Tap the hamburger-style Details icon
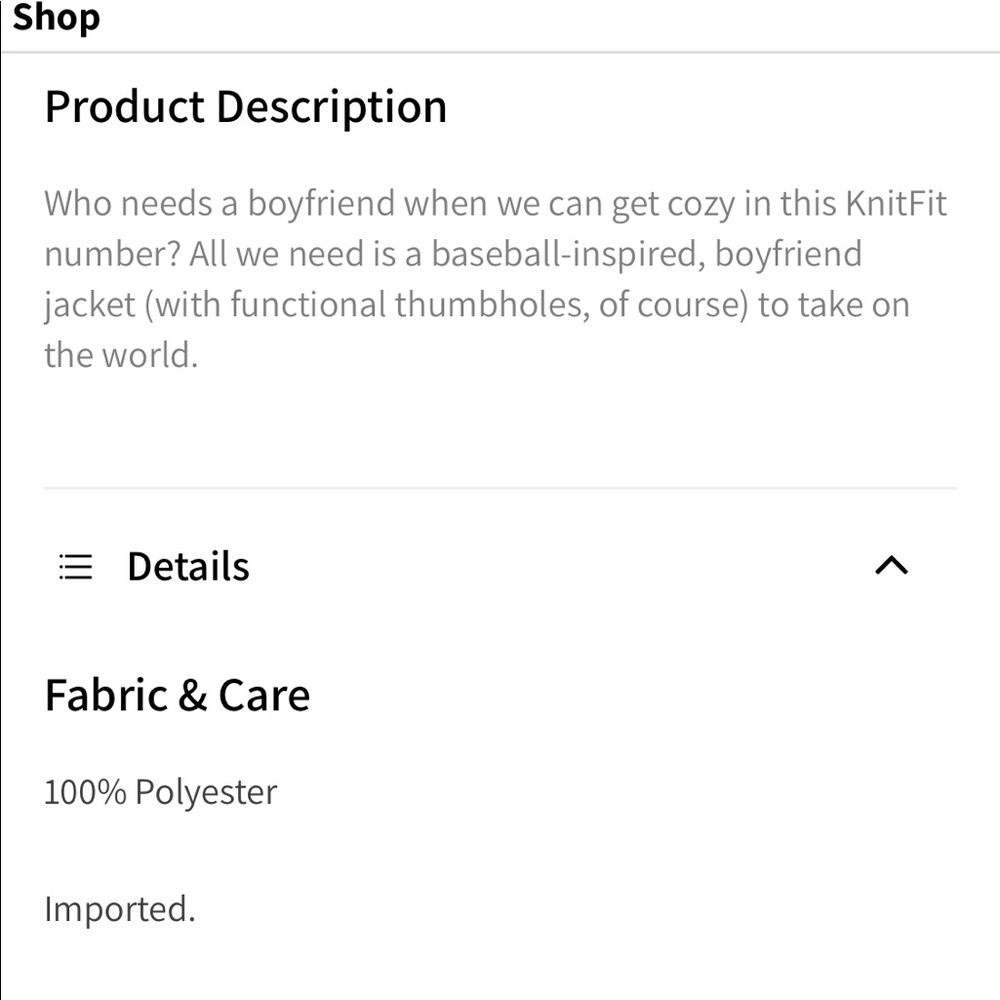This screenshot has width=1000, height=1000. (x=74, y=566)
